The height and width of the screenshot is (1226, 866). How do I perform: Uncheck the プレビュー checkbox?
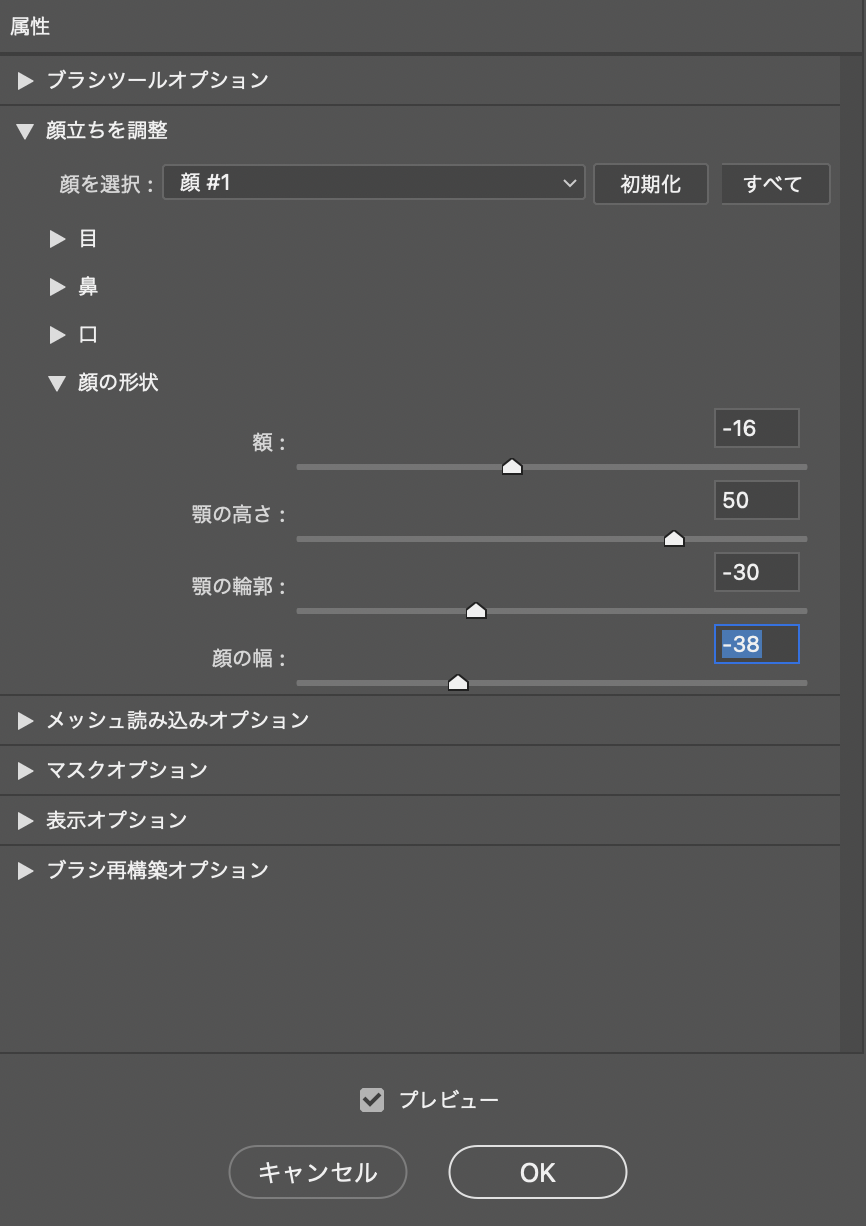pos(372,1100)
